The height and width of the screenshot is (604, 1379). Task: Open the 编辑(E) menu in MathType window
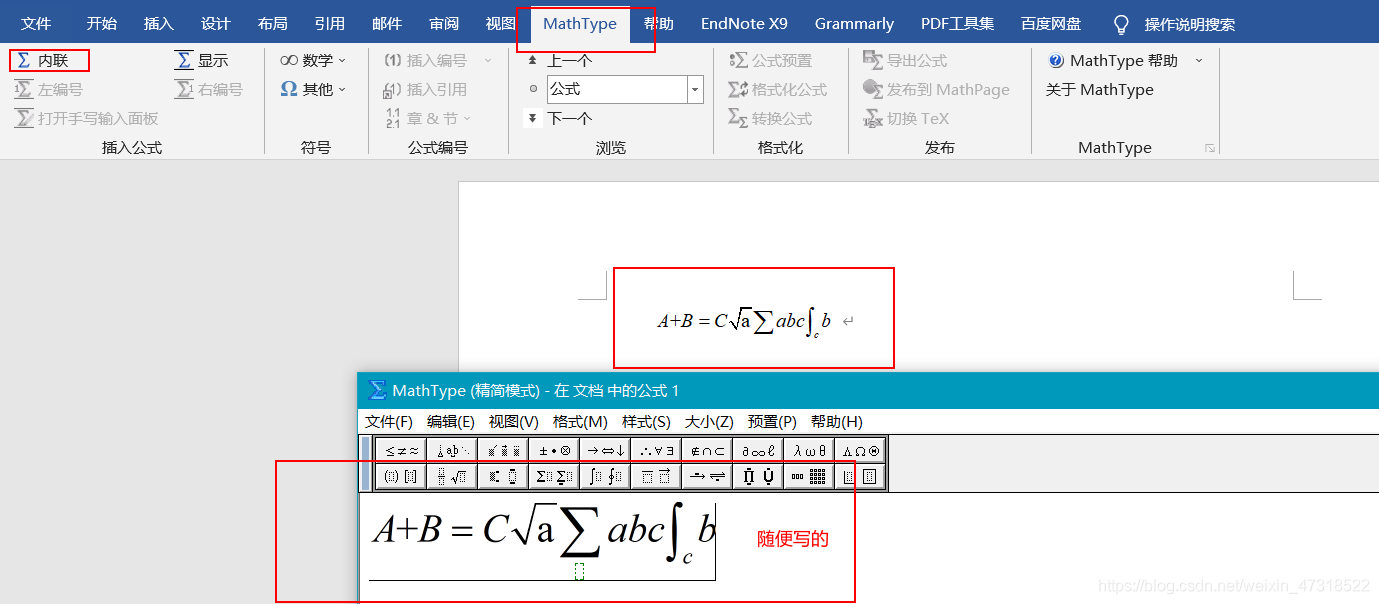click(451, 422)
